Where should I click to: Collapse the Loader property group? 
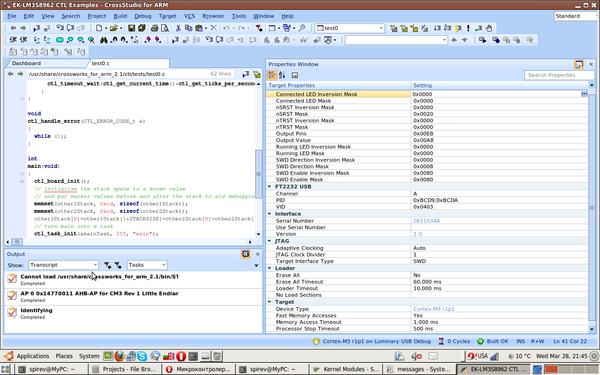coord(269,268)
